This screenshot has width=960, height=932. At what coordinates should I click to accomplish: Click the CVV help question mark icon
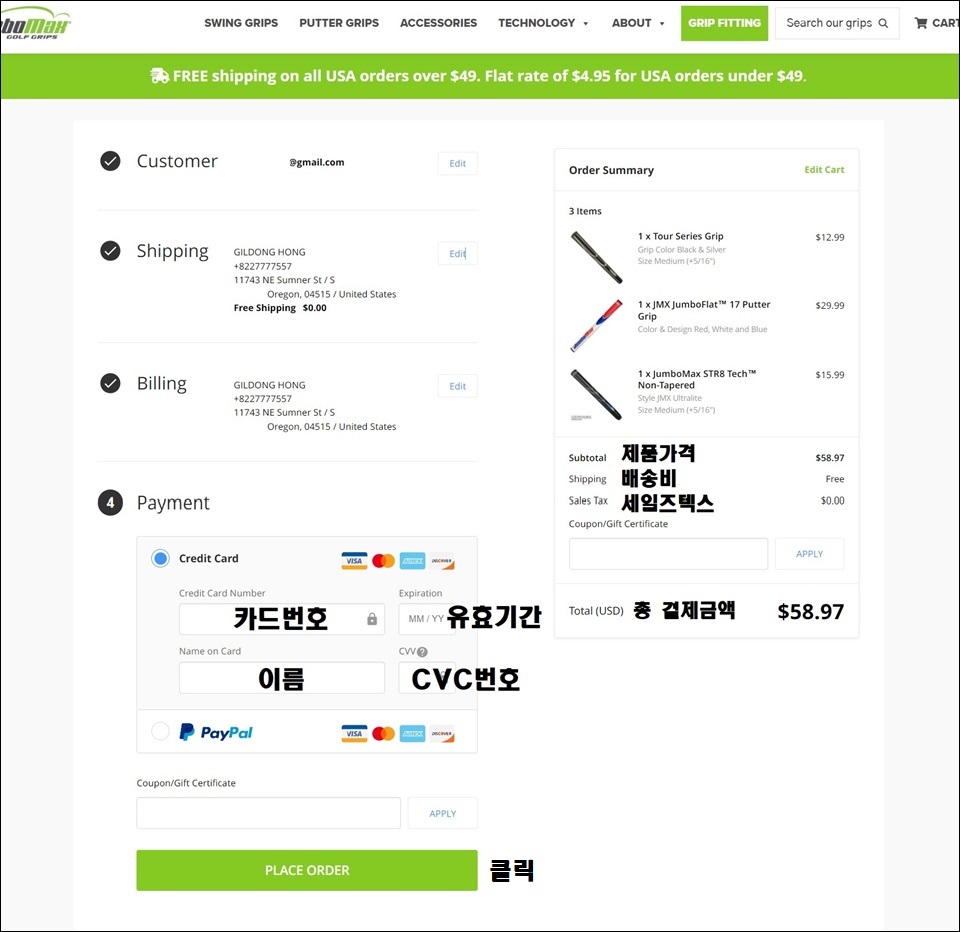(x=422, y=652)
